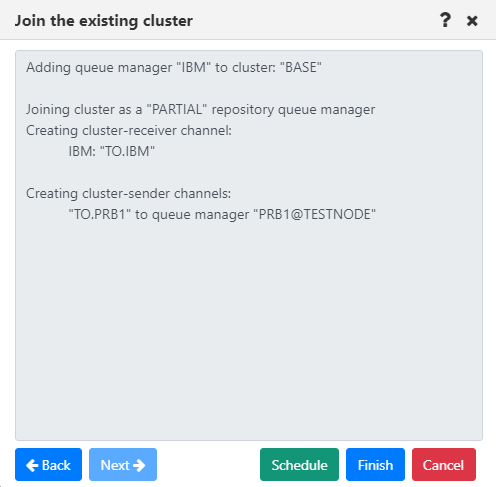Screen dimensions: 496x487
Task: Open help via the question mark icon
Action: (x=445, y=20)
